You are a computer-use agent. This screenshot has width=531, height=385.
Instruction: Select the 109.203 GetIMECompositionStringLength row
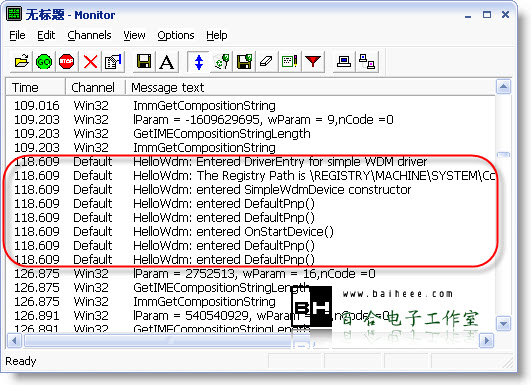(x=251, y=133)
